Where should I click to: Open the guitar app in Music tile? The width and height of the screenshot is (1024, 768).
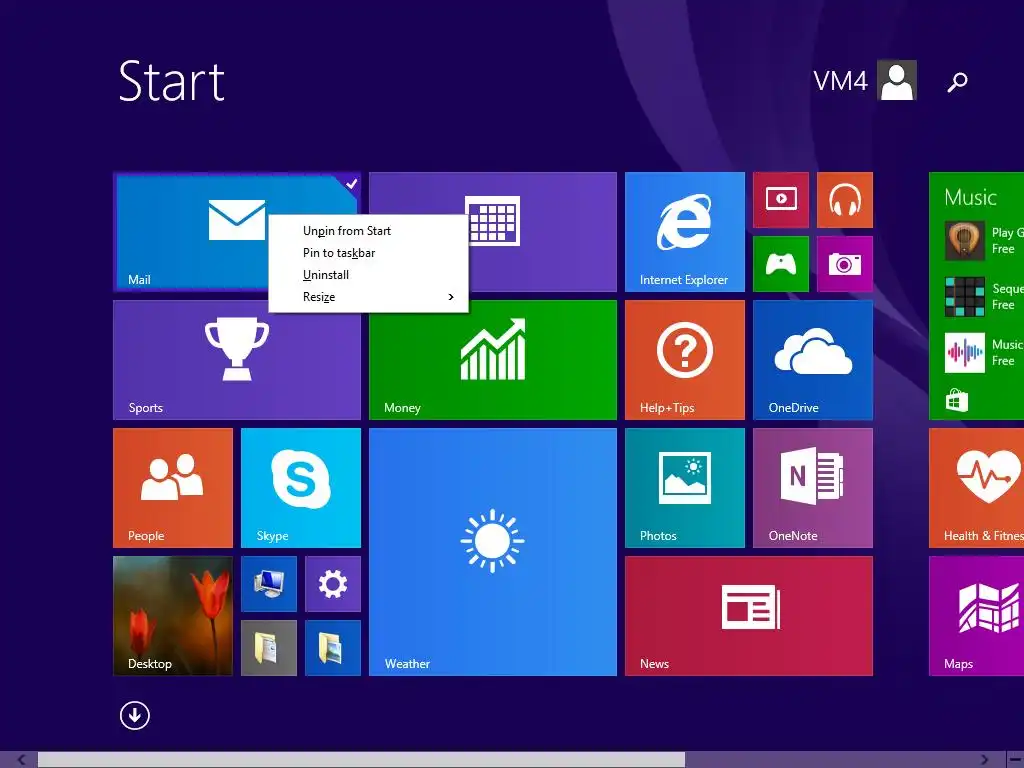(x=965, y=240)
